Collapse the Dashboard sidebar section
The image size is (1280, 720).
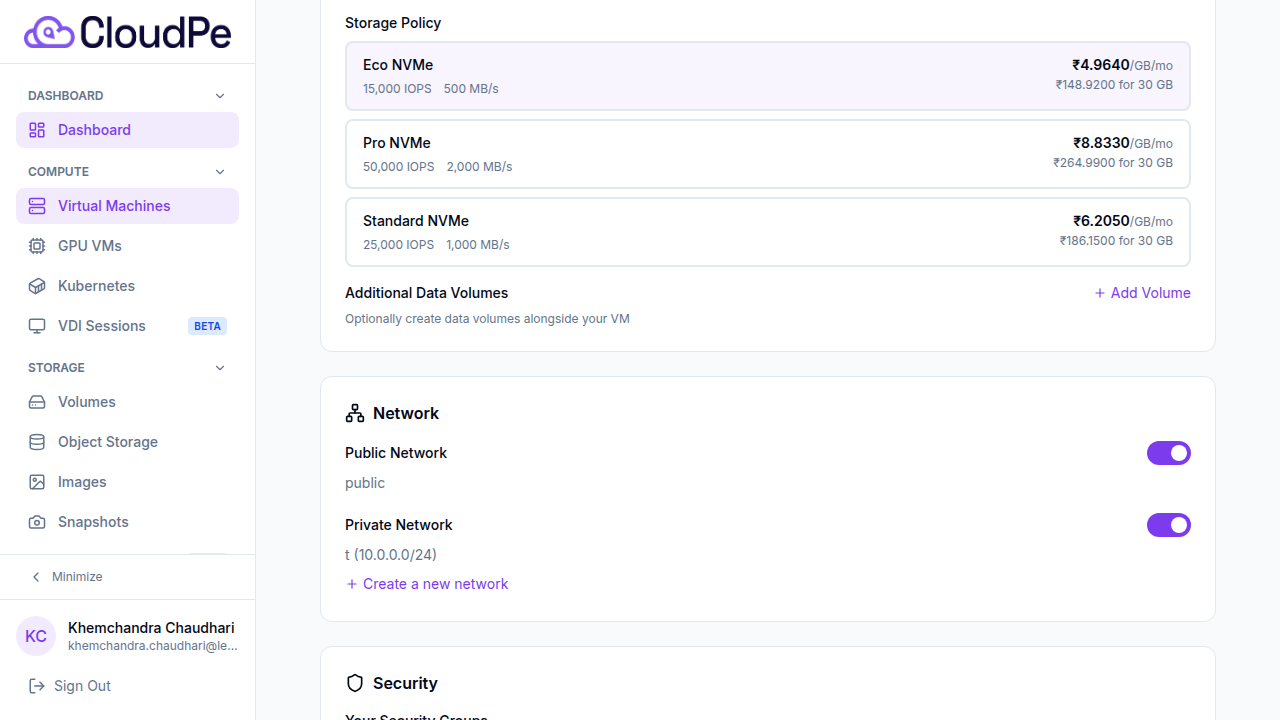[x=221, y=96]
